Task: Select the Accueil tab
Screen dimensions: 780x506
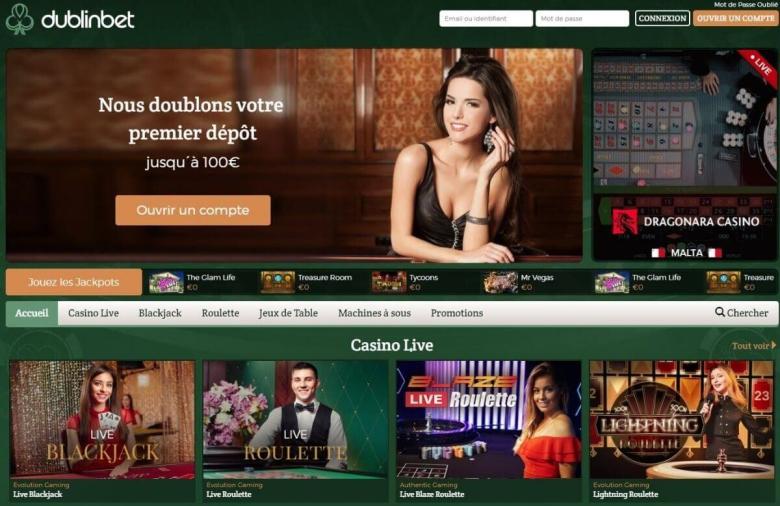Action: point(32,313)
